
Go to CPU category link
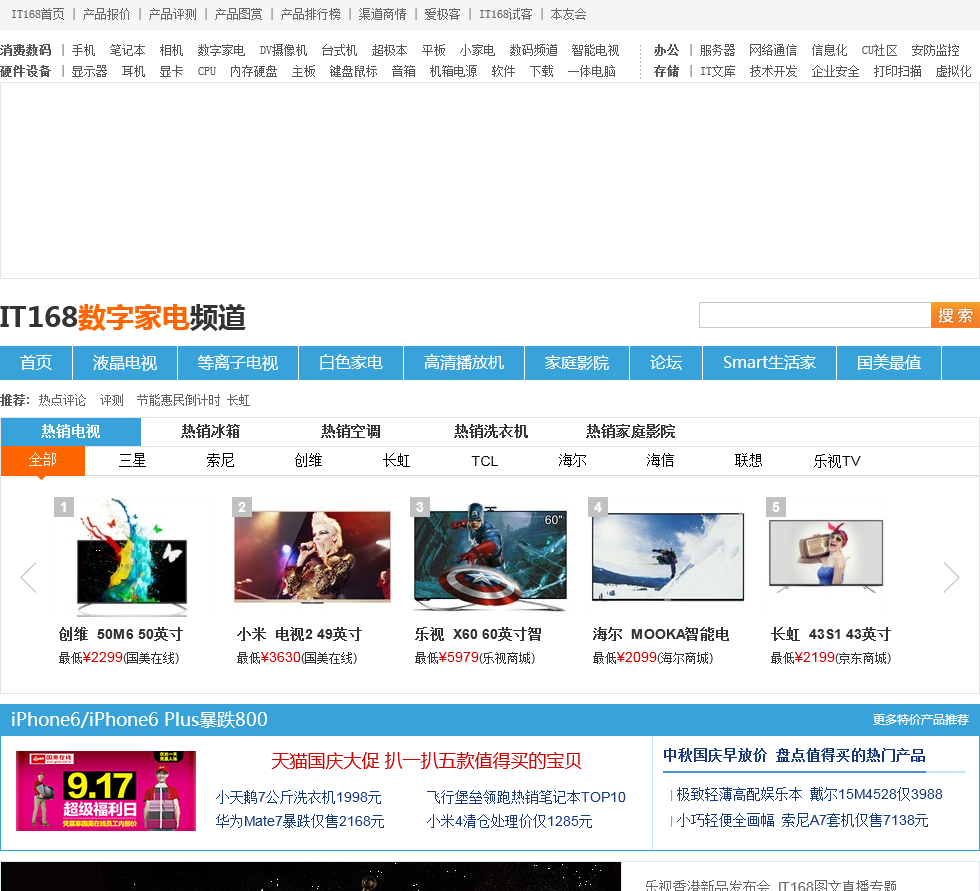pyautogui.click(x=207, y=72)
